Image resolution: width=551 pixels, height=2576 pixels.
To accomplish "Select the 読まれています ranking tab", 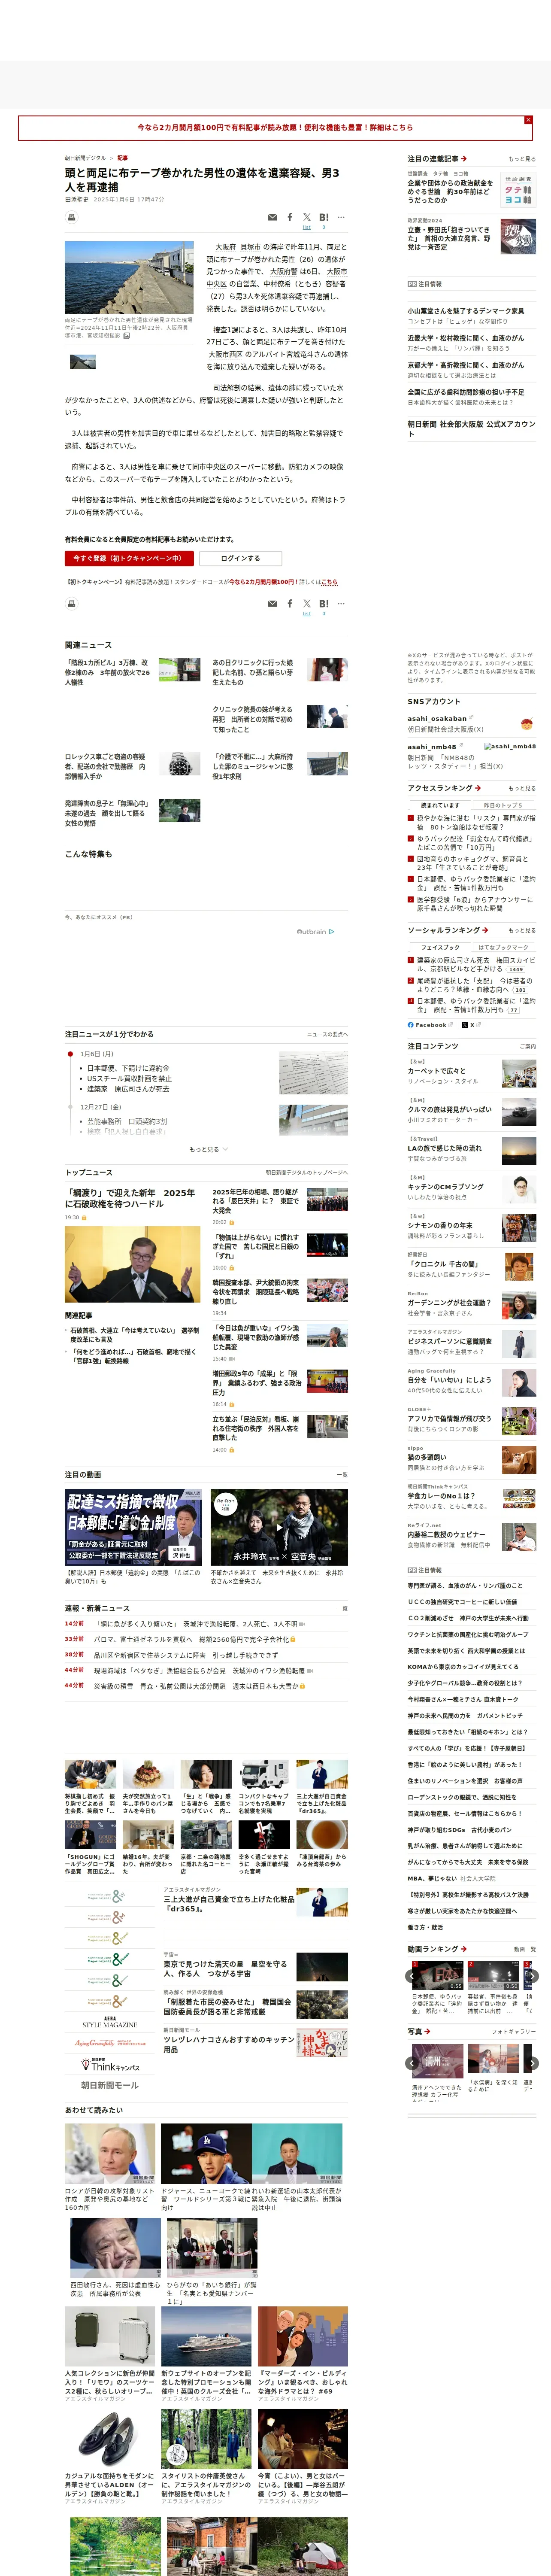I will pos(440,805).
